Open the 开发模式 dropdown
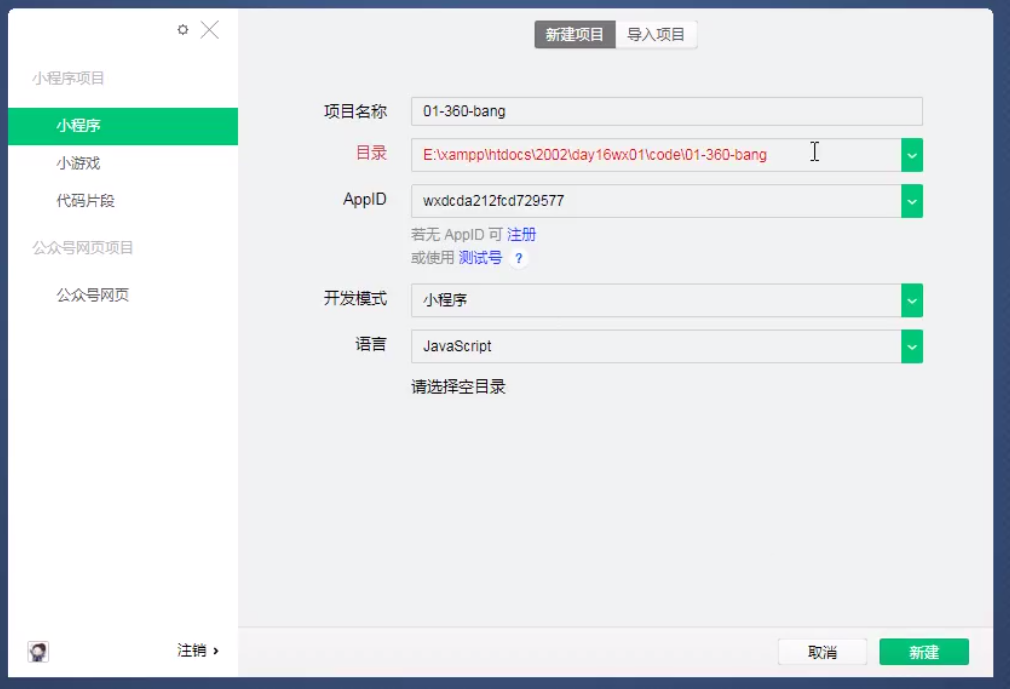The width and height of the screenshot is (1010, 689). click(911, 300)
